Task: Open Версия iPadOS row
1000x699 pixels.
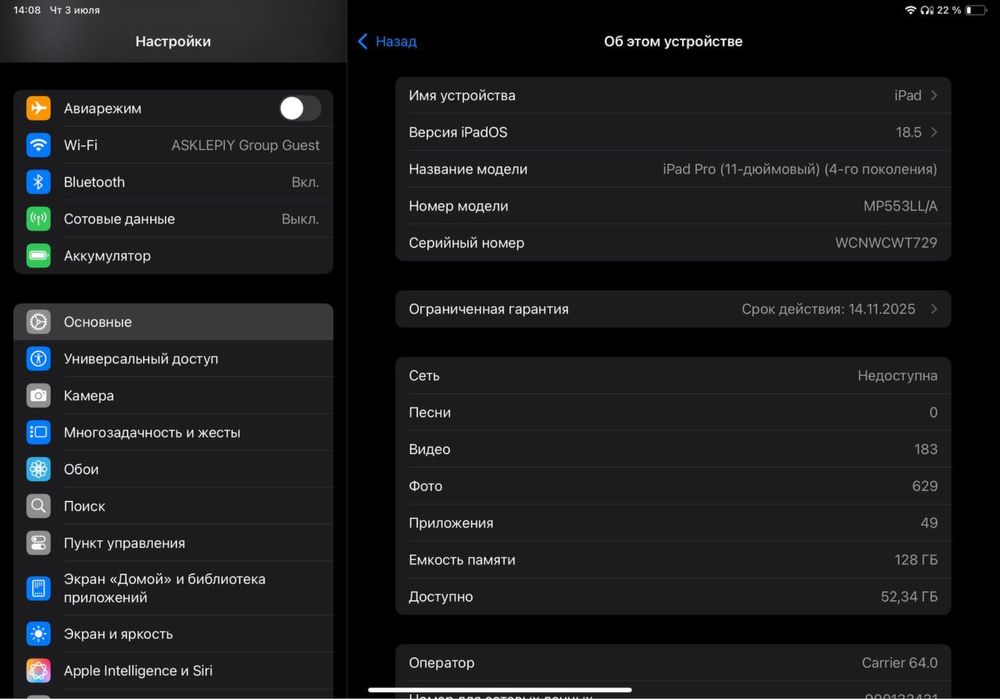Action: (673, 133)
